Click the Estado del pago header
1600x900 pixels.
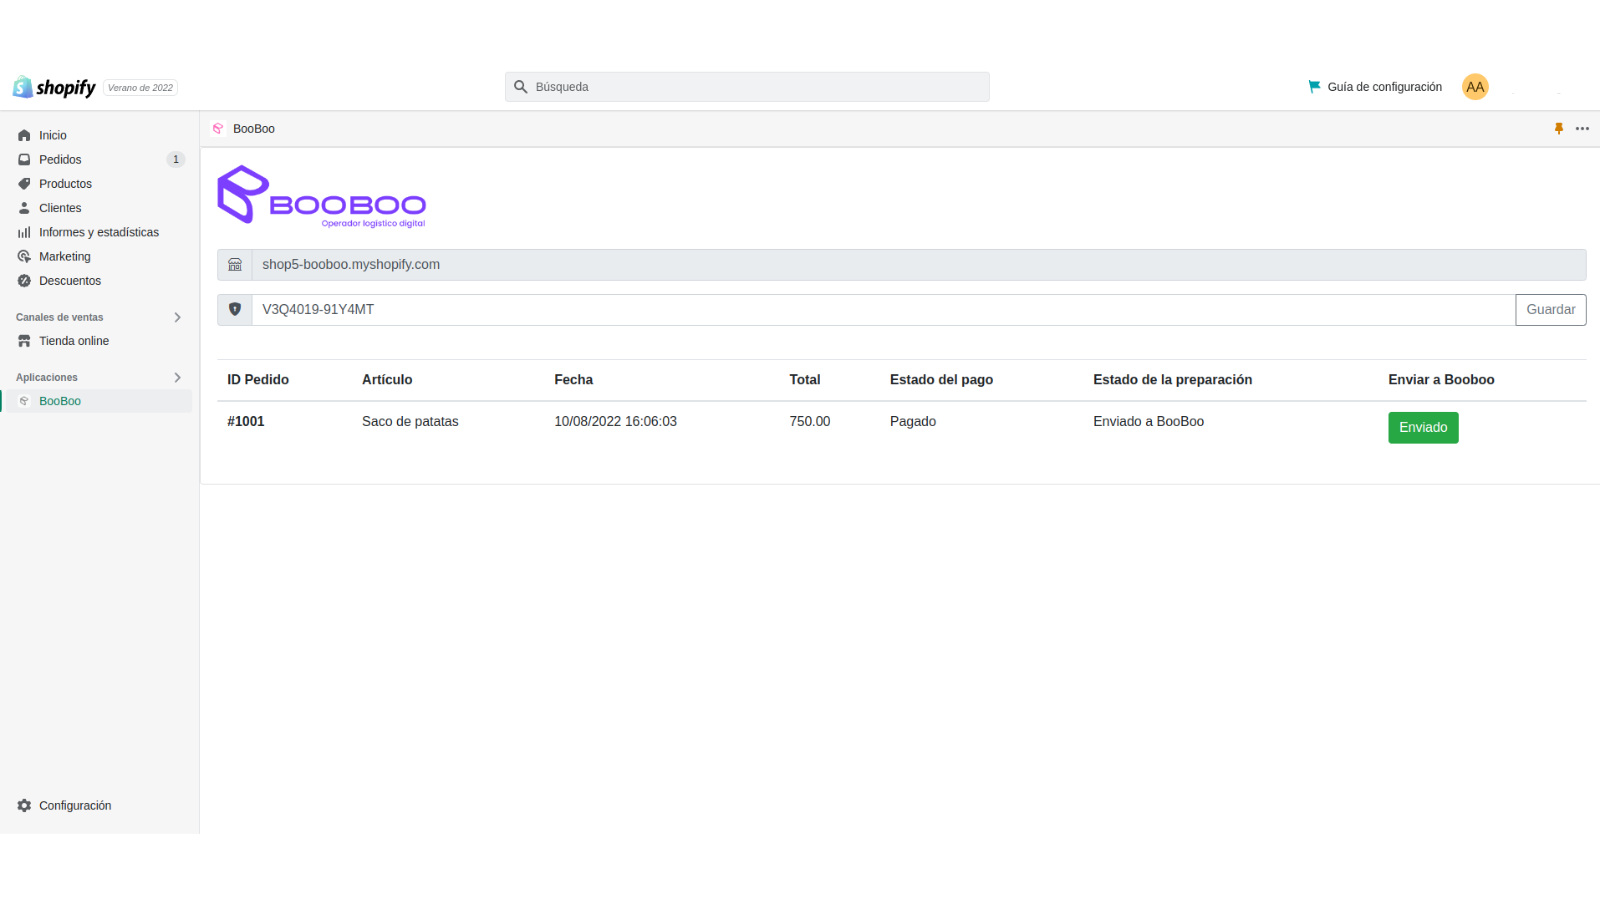pyautogui.click(x=942, y=380)
